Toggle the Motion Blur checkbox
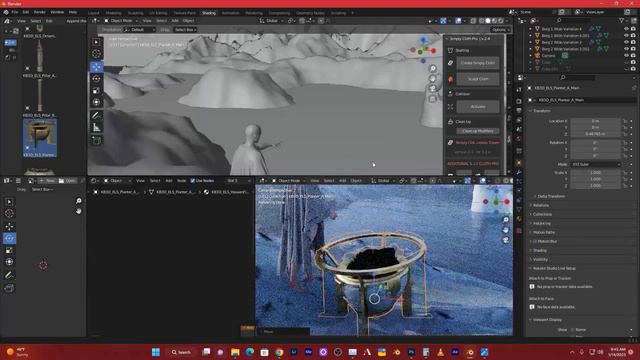640x360 pixels. pos(535,241)
